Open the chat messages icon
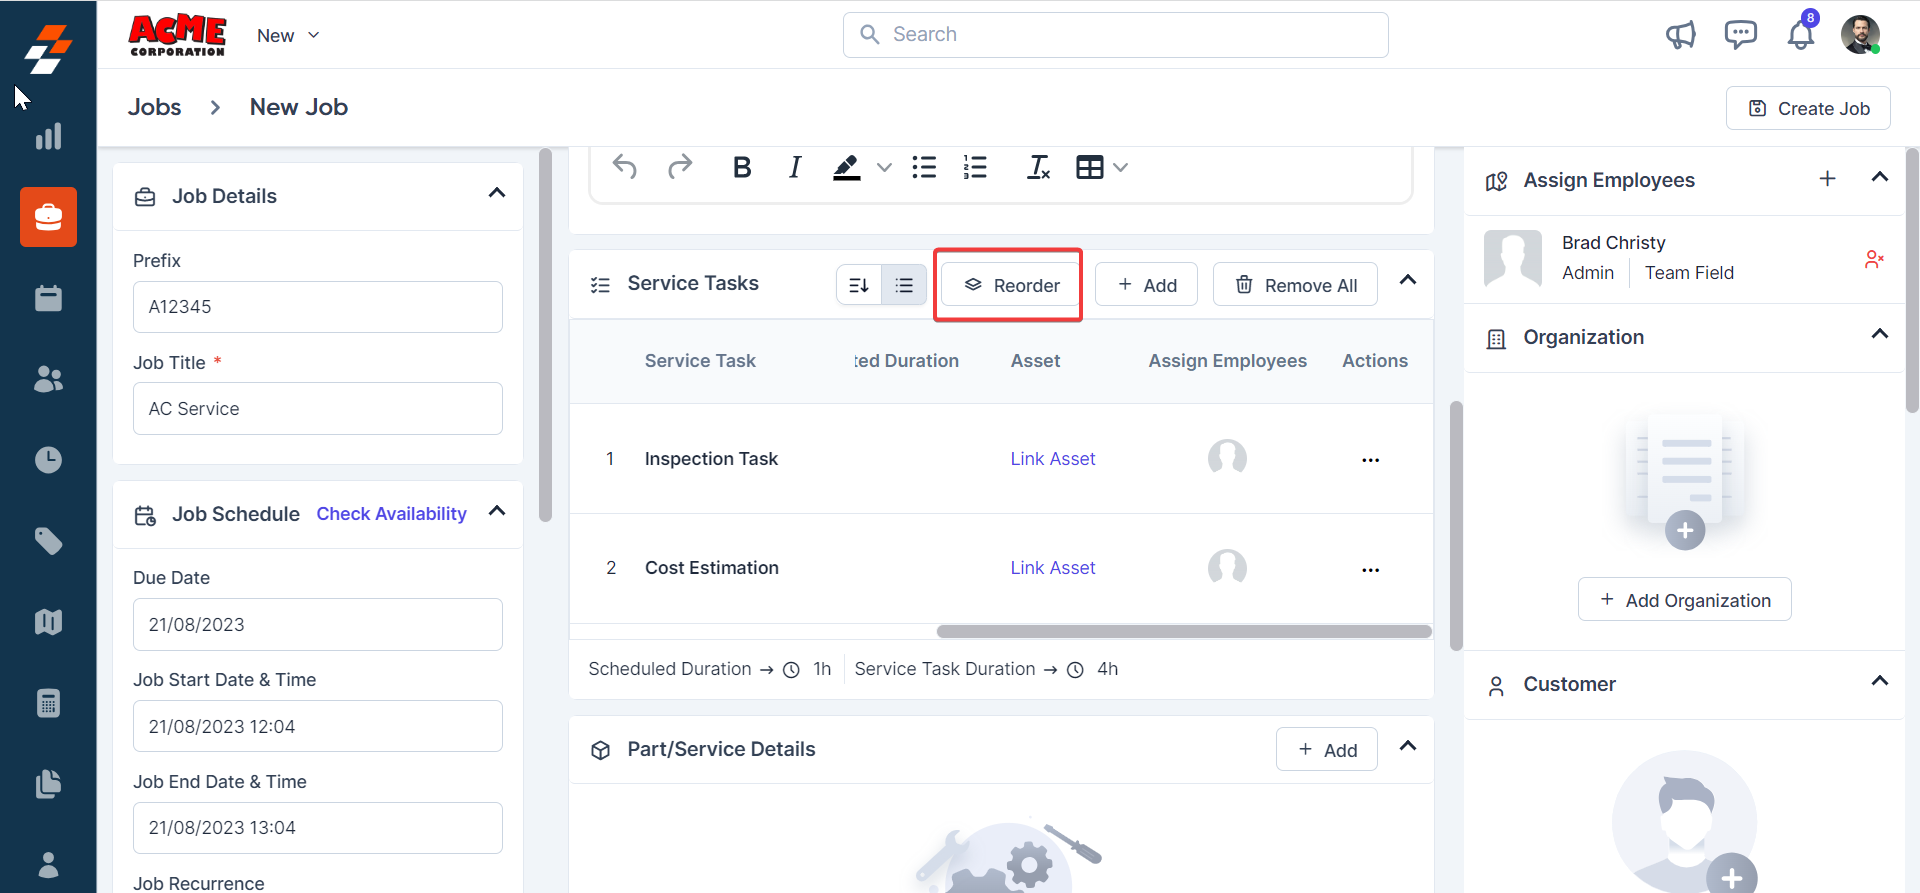 click(x=1740, y=35)
